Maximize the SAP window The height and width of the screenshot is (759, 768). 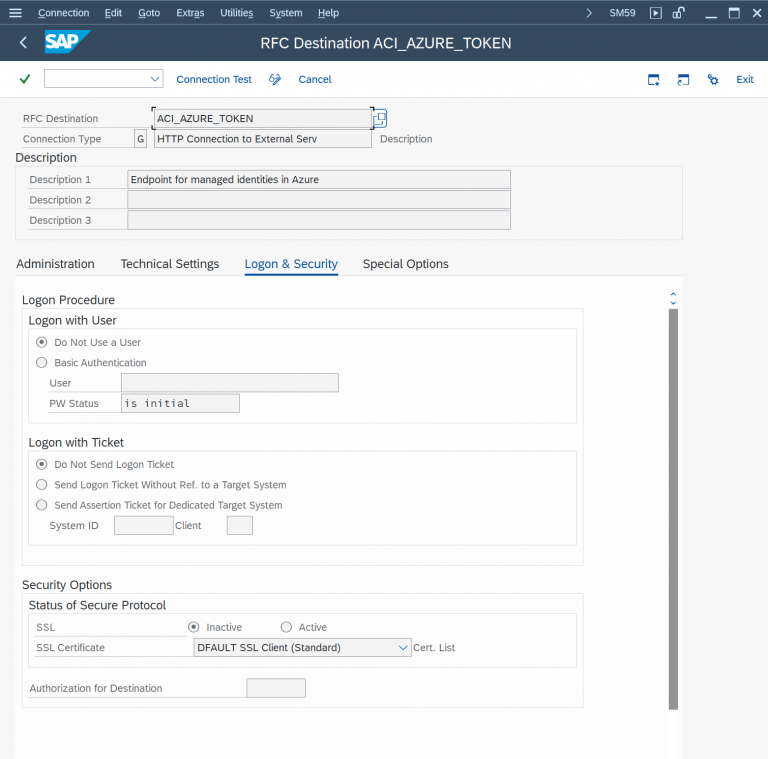pos(734,13)
